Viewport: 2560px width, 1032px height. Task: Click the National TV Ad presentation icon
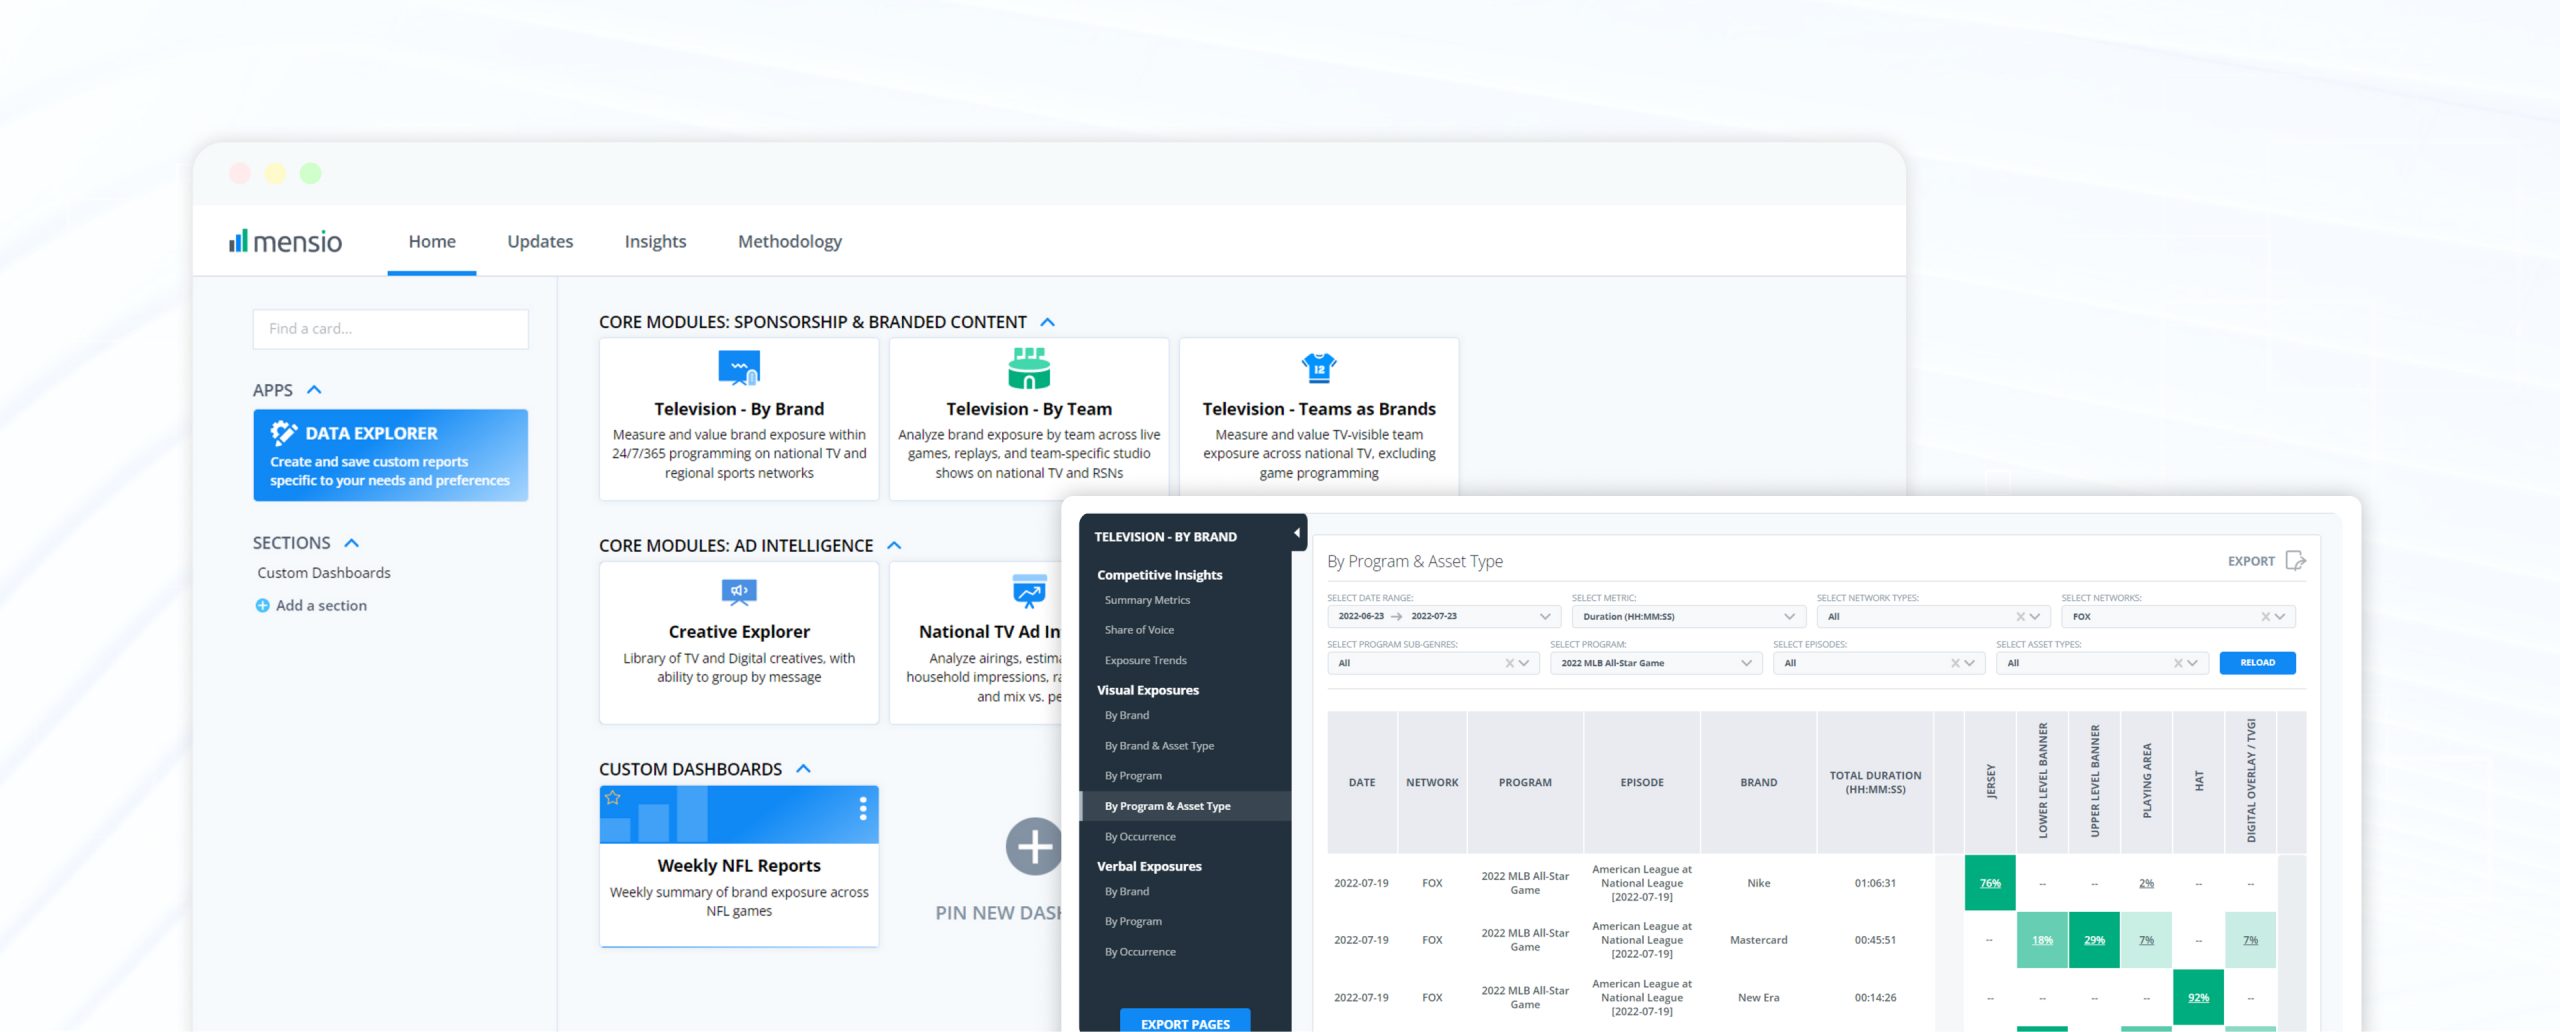click(1029, 591)
